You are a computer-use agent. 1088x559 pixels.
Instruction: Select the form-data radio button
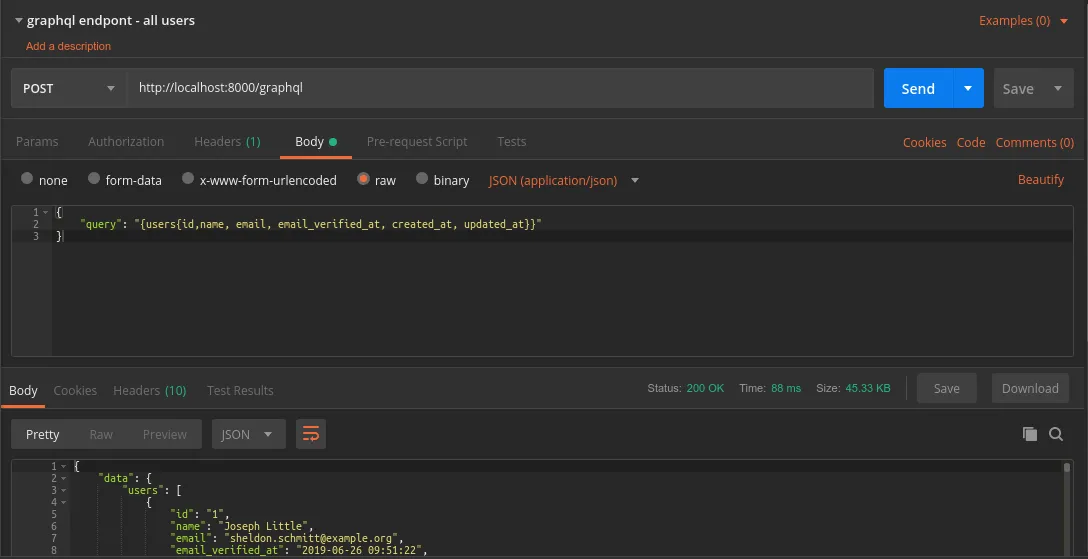pos(94,179)
